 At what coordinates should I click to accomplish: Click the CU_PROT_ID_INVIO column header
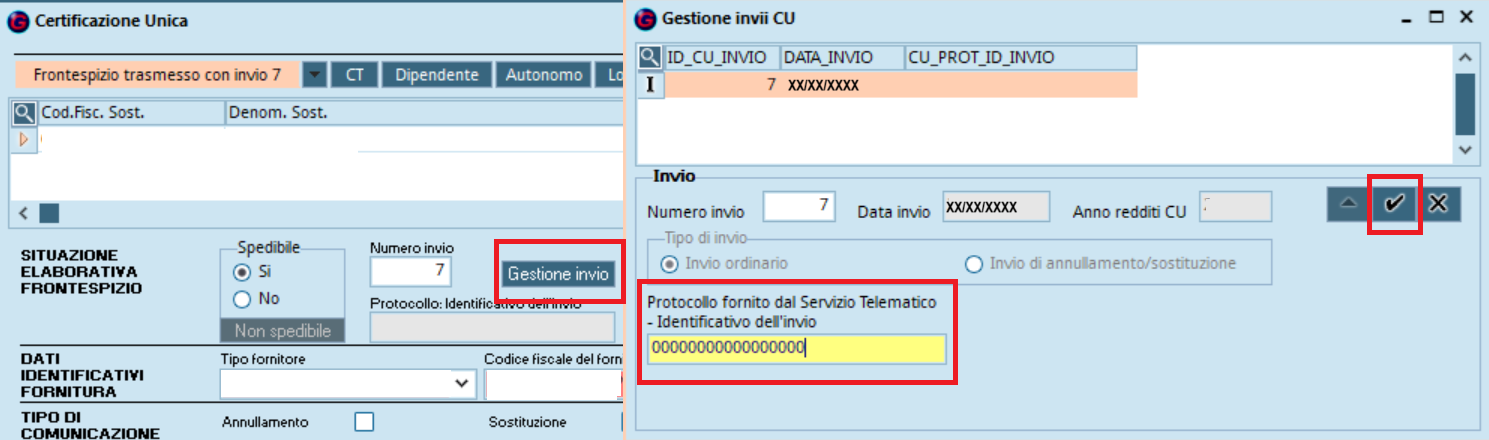coord(1020,57)
